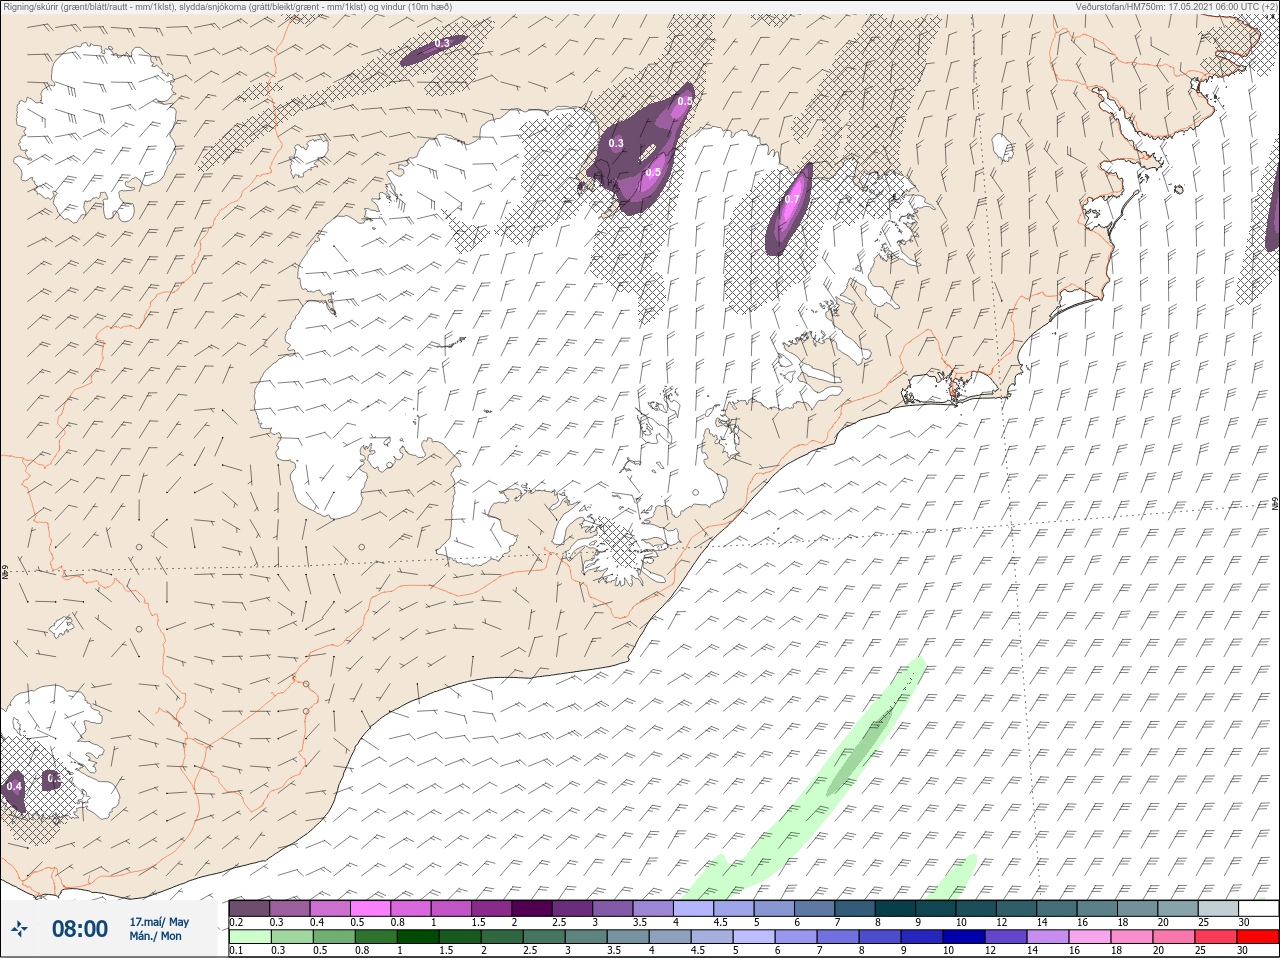Pick the darkest purple 2–2.5 swatch in snow legend
The image size is (1280, 958).
(x=532, y=908)
